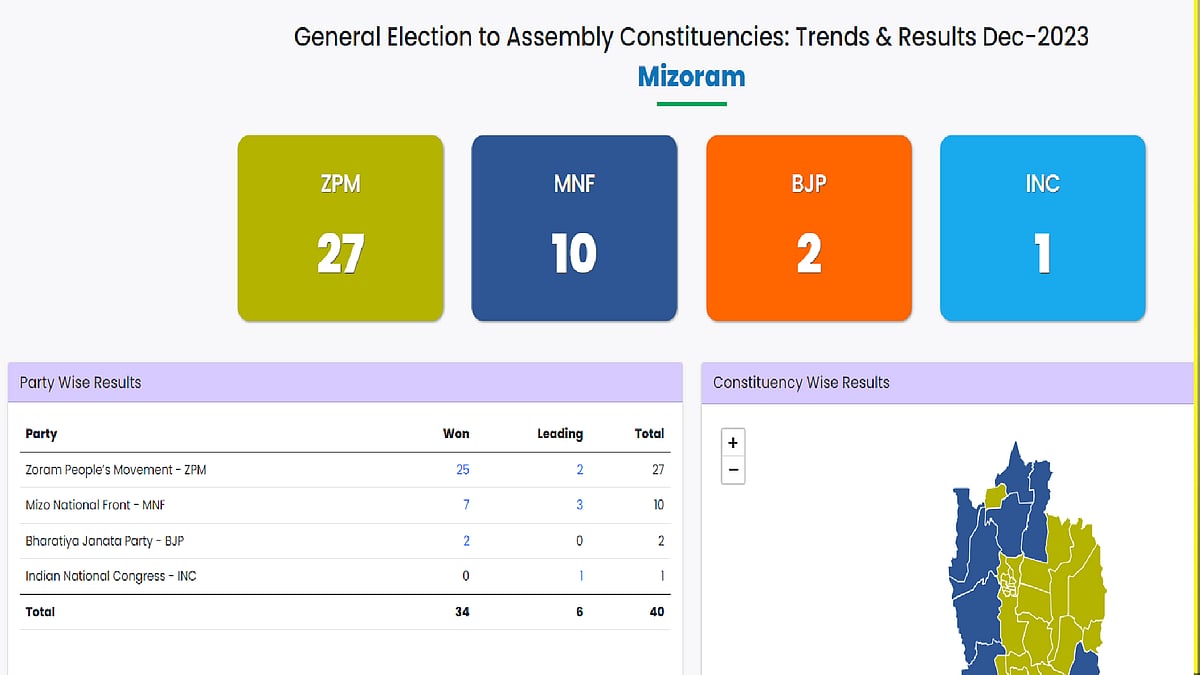Image resolution: width=1200 pixels, height=675 pixels.
Task: Click the Zoram People's Movement - ZPM row
Action: click(116, 470)
